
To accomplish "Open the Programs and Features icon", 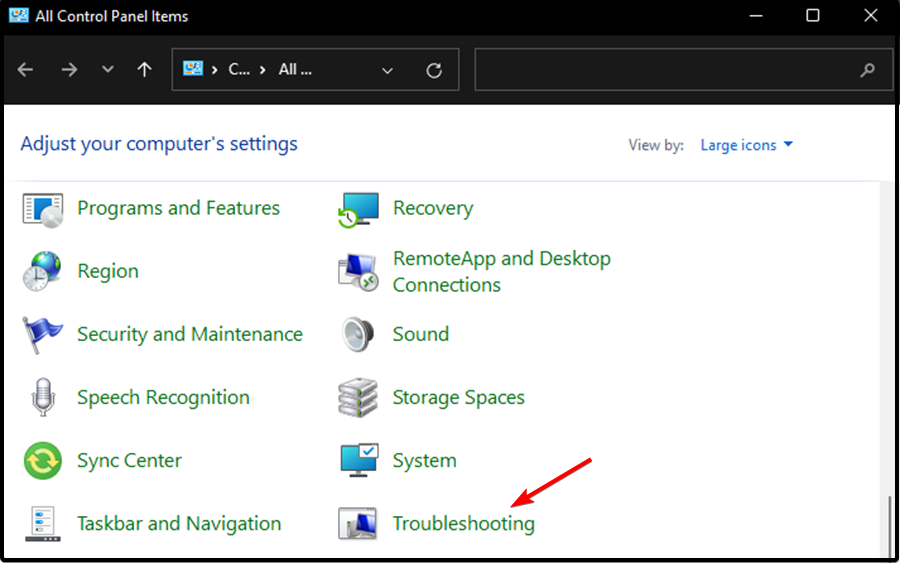I will 43,209.
